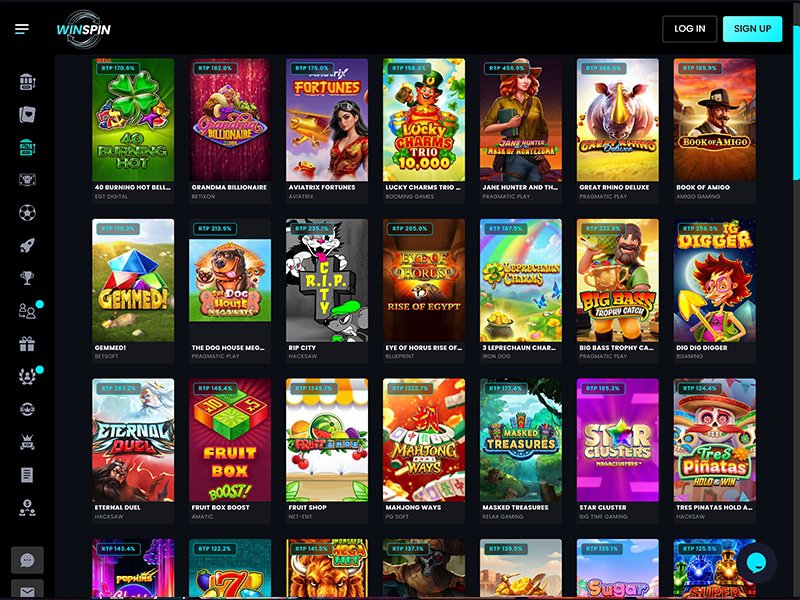800x600 pixels.
Task: Open Aviatrix Fortunes game thumbnail
Action: coord(327,120)
